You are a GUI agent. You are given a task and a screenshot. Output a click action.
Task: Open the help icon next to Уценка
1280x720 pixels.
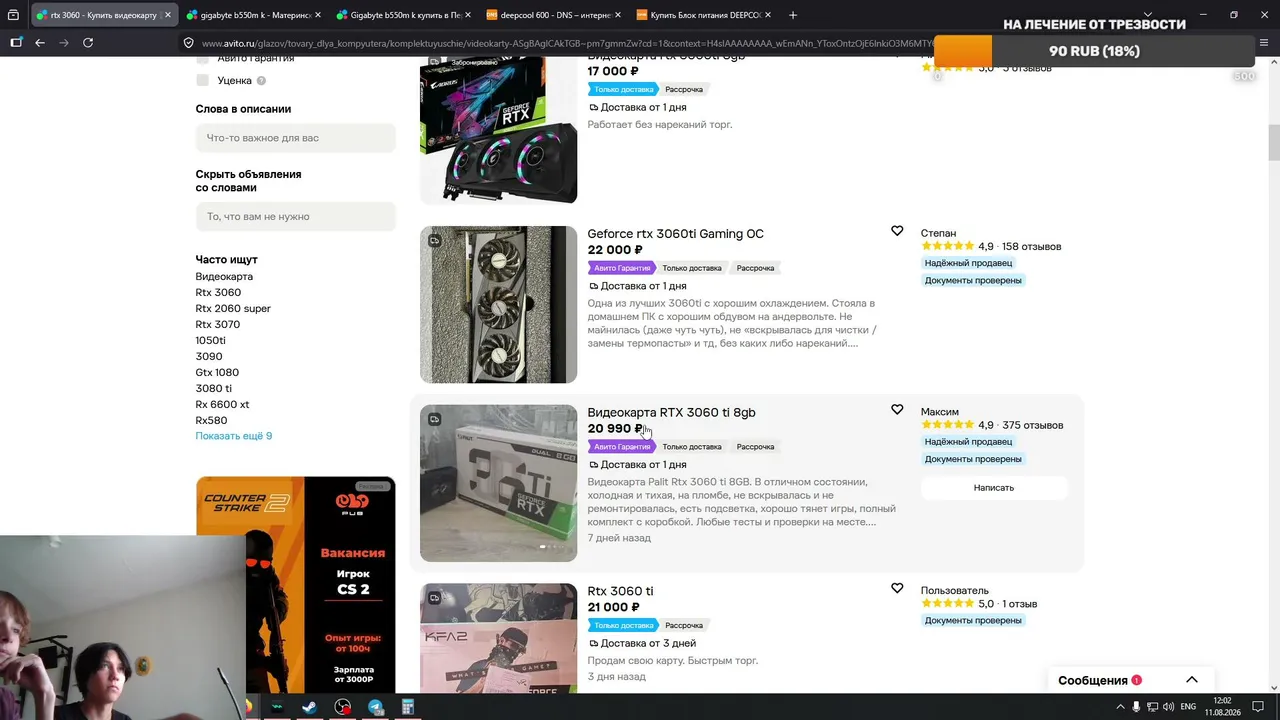pyautogui.click(x=261, y=80)
